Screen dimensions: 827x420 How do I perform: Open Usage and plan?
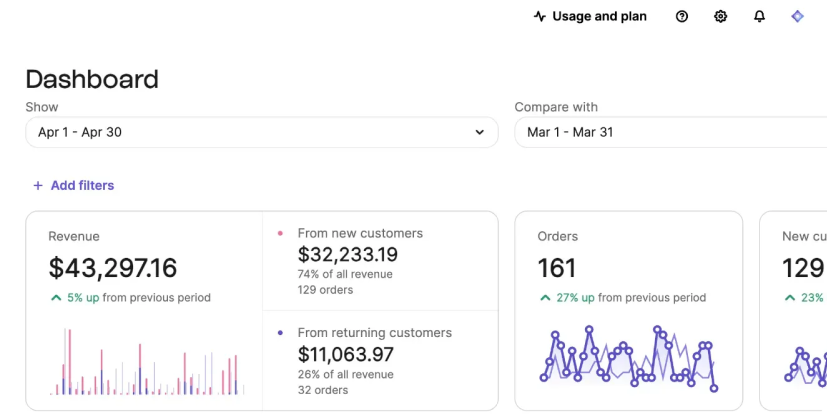599,17
